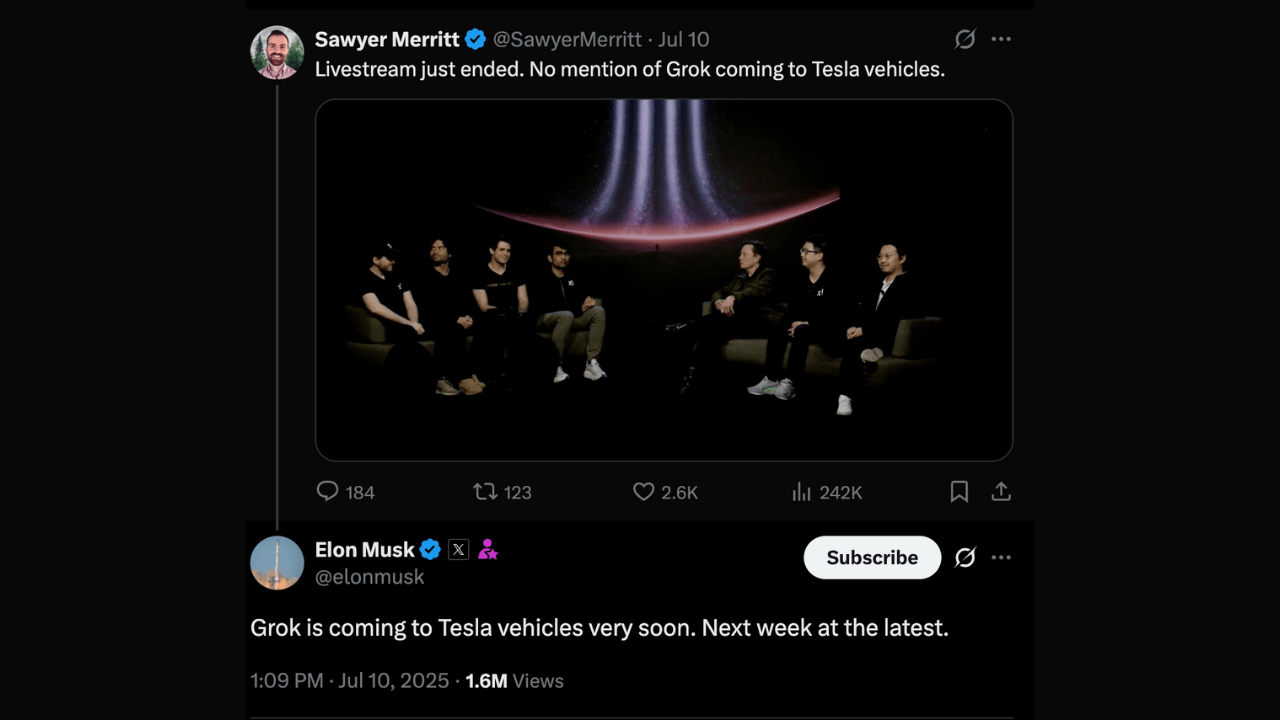Click Sawyer Merritt's blue verified badge
This screenshot has height=720, width=1280.
click(x=474, y=39)
